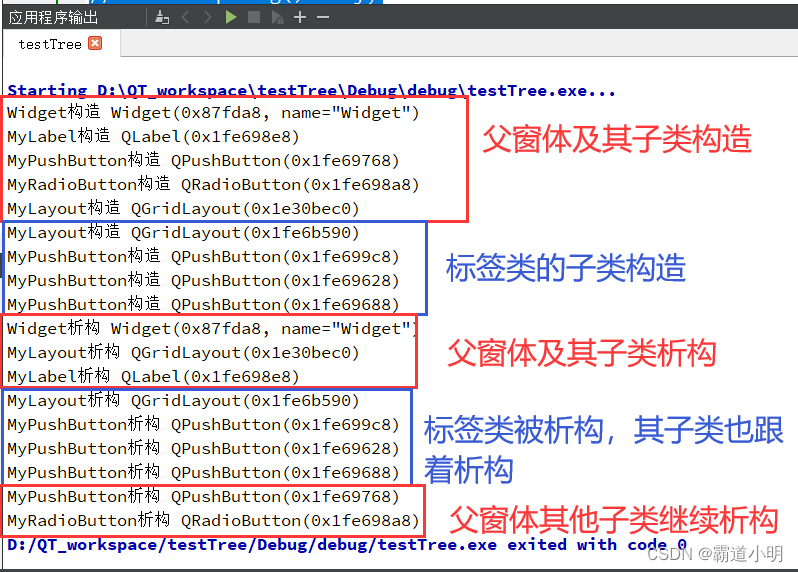
Task: Re-run the application with green play icon
Action: pyautogui.click(x=231, y=18)
